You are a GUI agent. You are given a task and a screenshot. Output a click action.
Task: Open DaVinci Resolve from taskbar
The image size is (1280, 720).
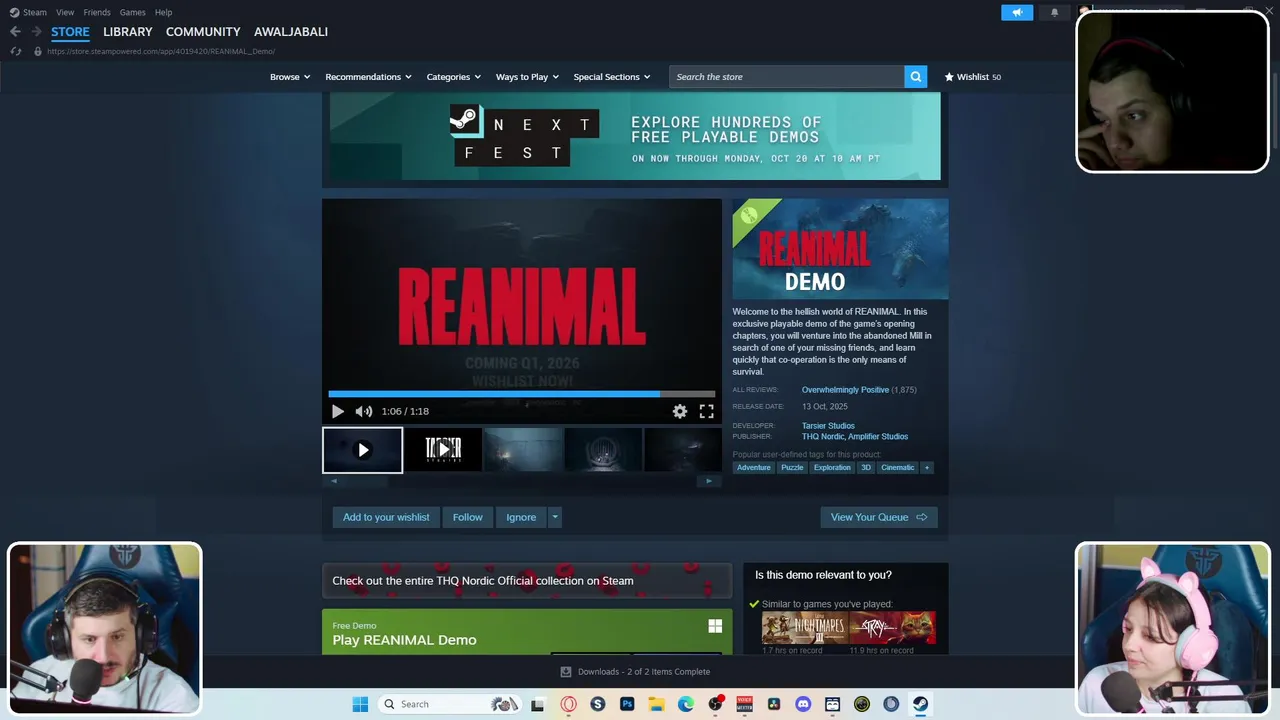774,704
